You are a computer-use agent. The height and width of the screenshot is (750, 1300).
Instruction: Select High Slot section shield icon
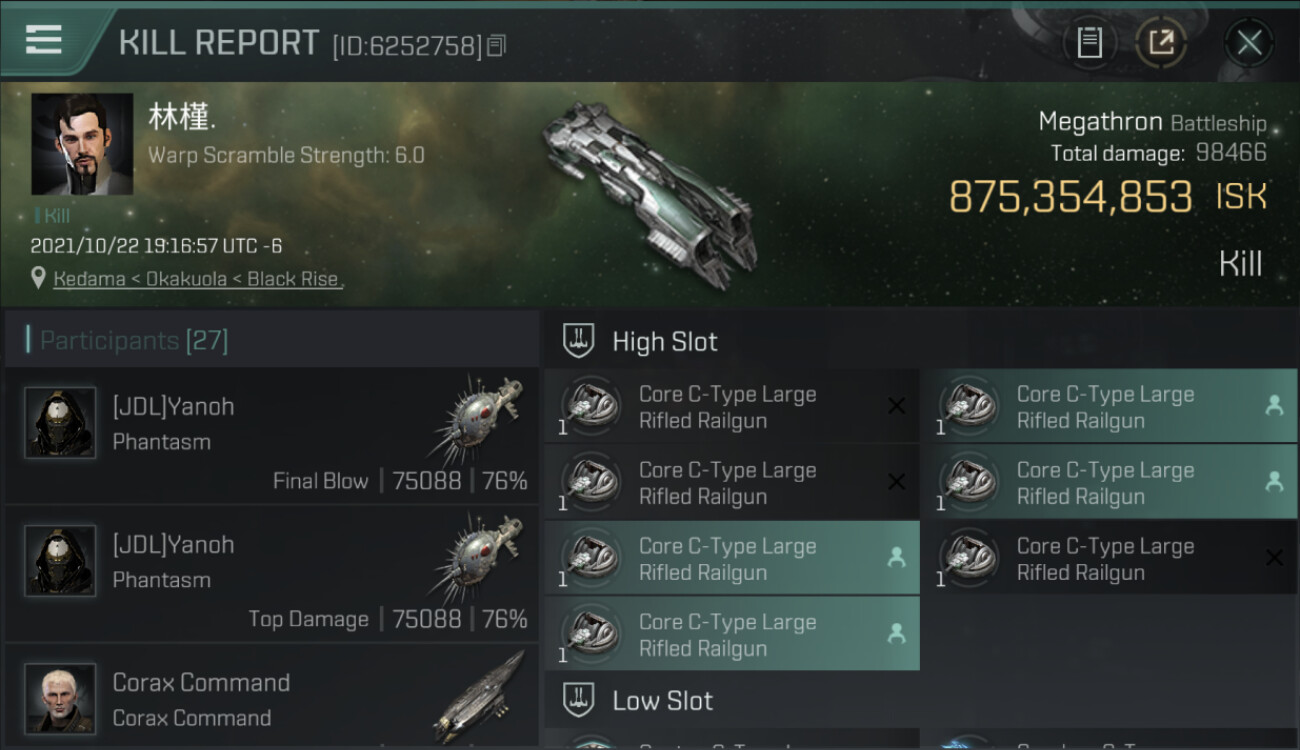pyautogui.click(x=579, y=341)
